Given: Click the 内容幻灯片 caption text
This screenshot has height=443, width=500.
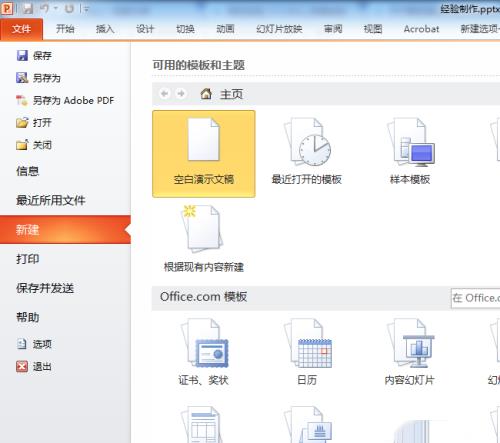Looking at the screenshot, I should pos(410,380).
